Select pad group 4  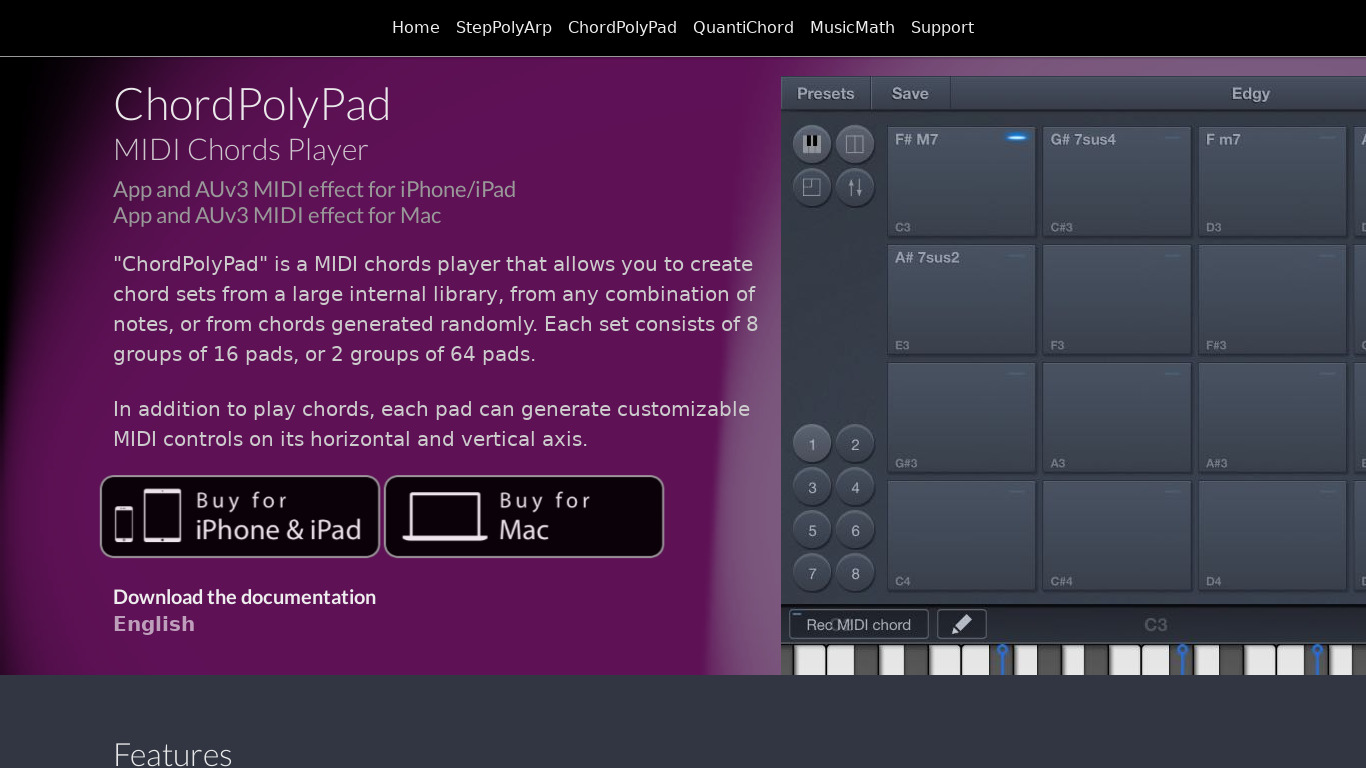(855, 487)
